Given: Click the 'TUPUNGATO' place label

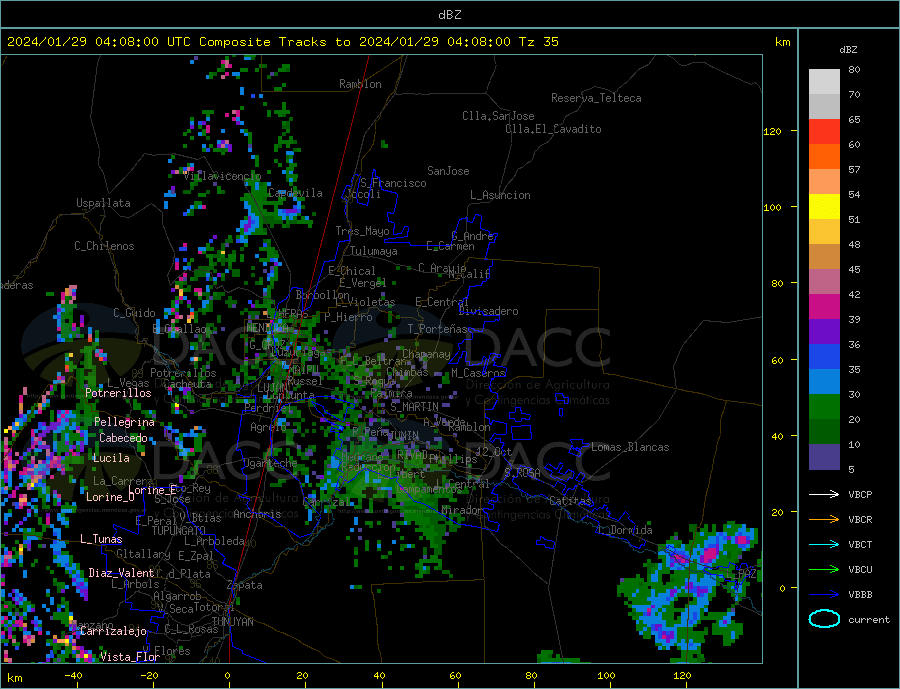Looking at the screenshot, I should (179, 531).
